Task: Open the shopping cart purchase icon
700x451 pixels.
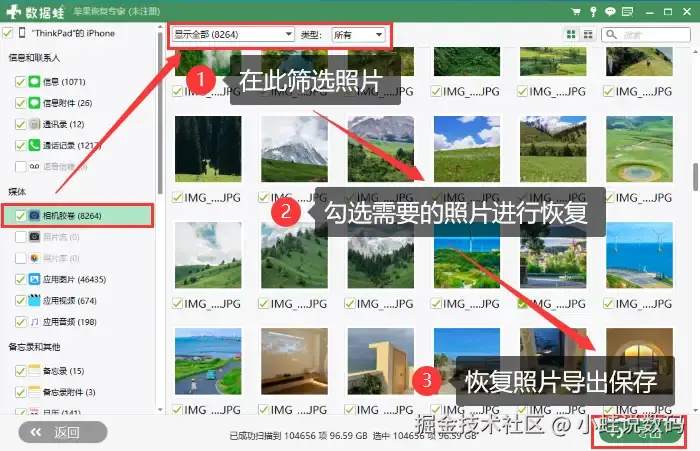Action: [576, 12]
